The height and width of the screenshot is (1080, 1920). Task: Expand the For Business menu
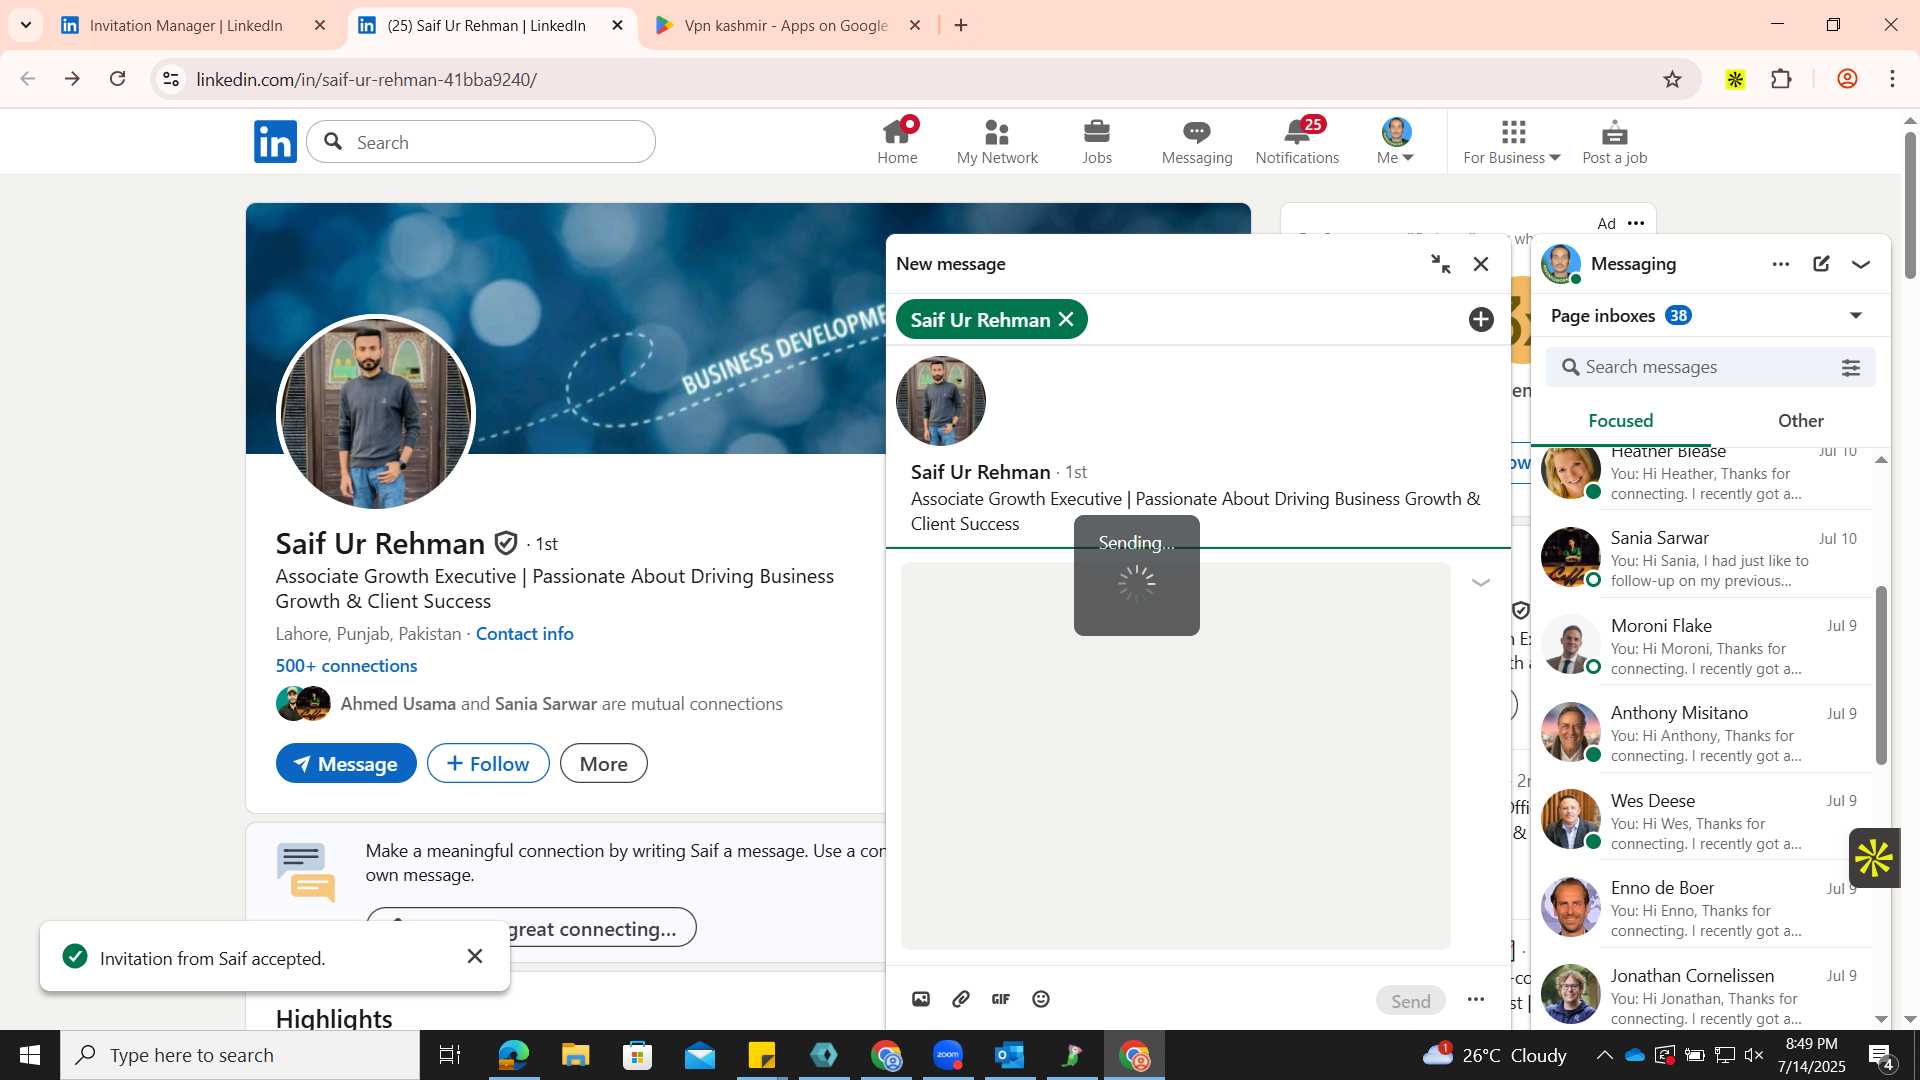coord(1512,141)
